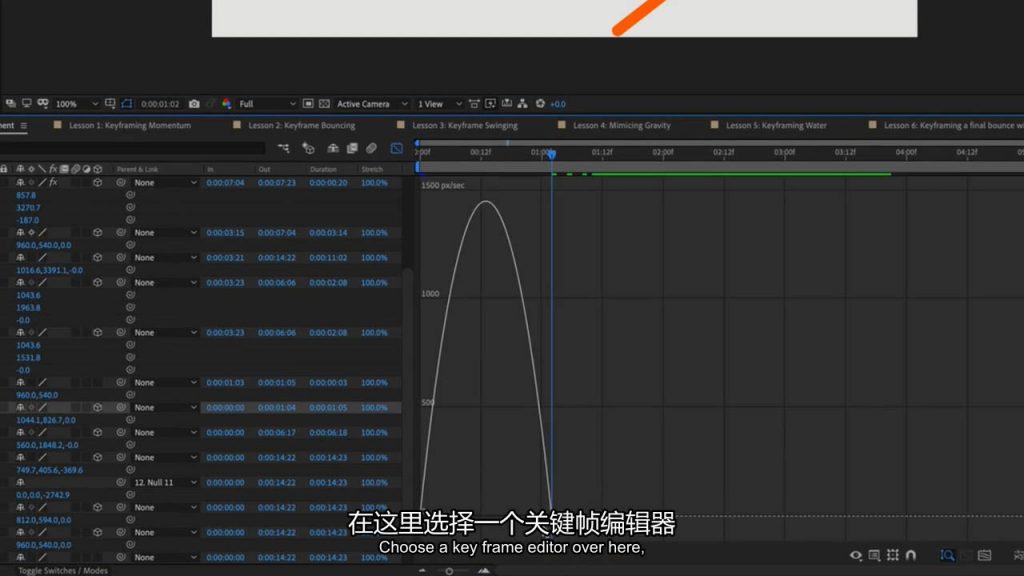The height and width of the screenshot is (576, 1024).
Task: Click the Parent & Link column header
Action: tap(138, 169)
